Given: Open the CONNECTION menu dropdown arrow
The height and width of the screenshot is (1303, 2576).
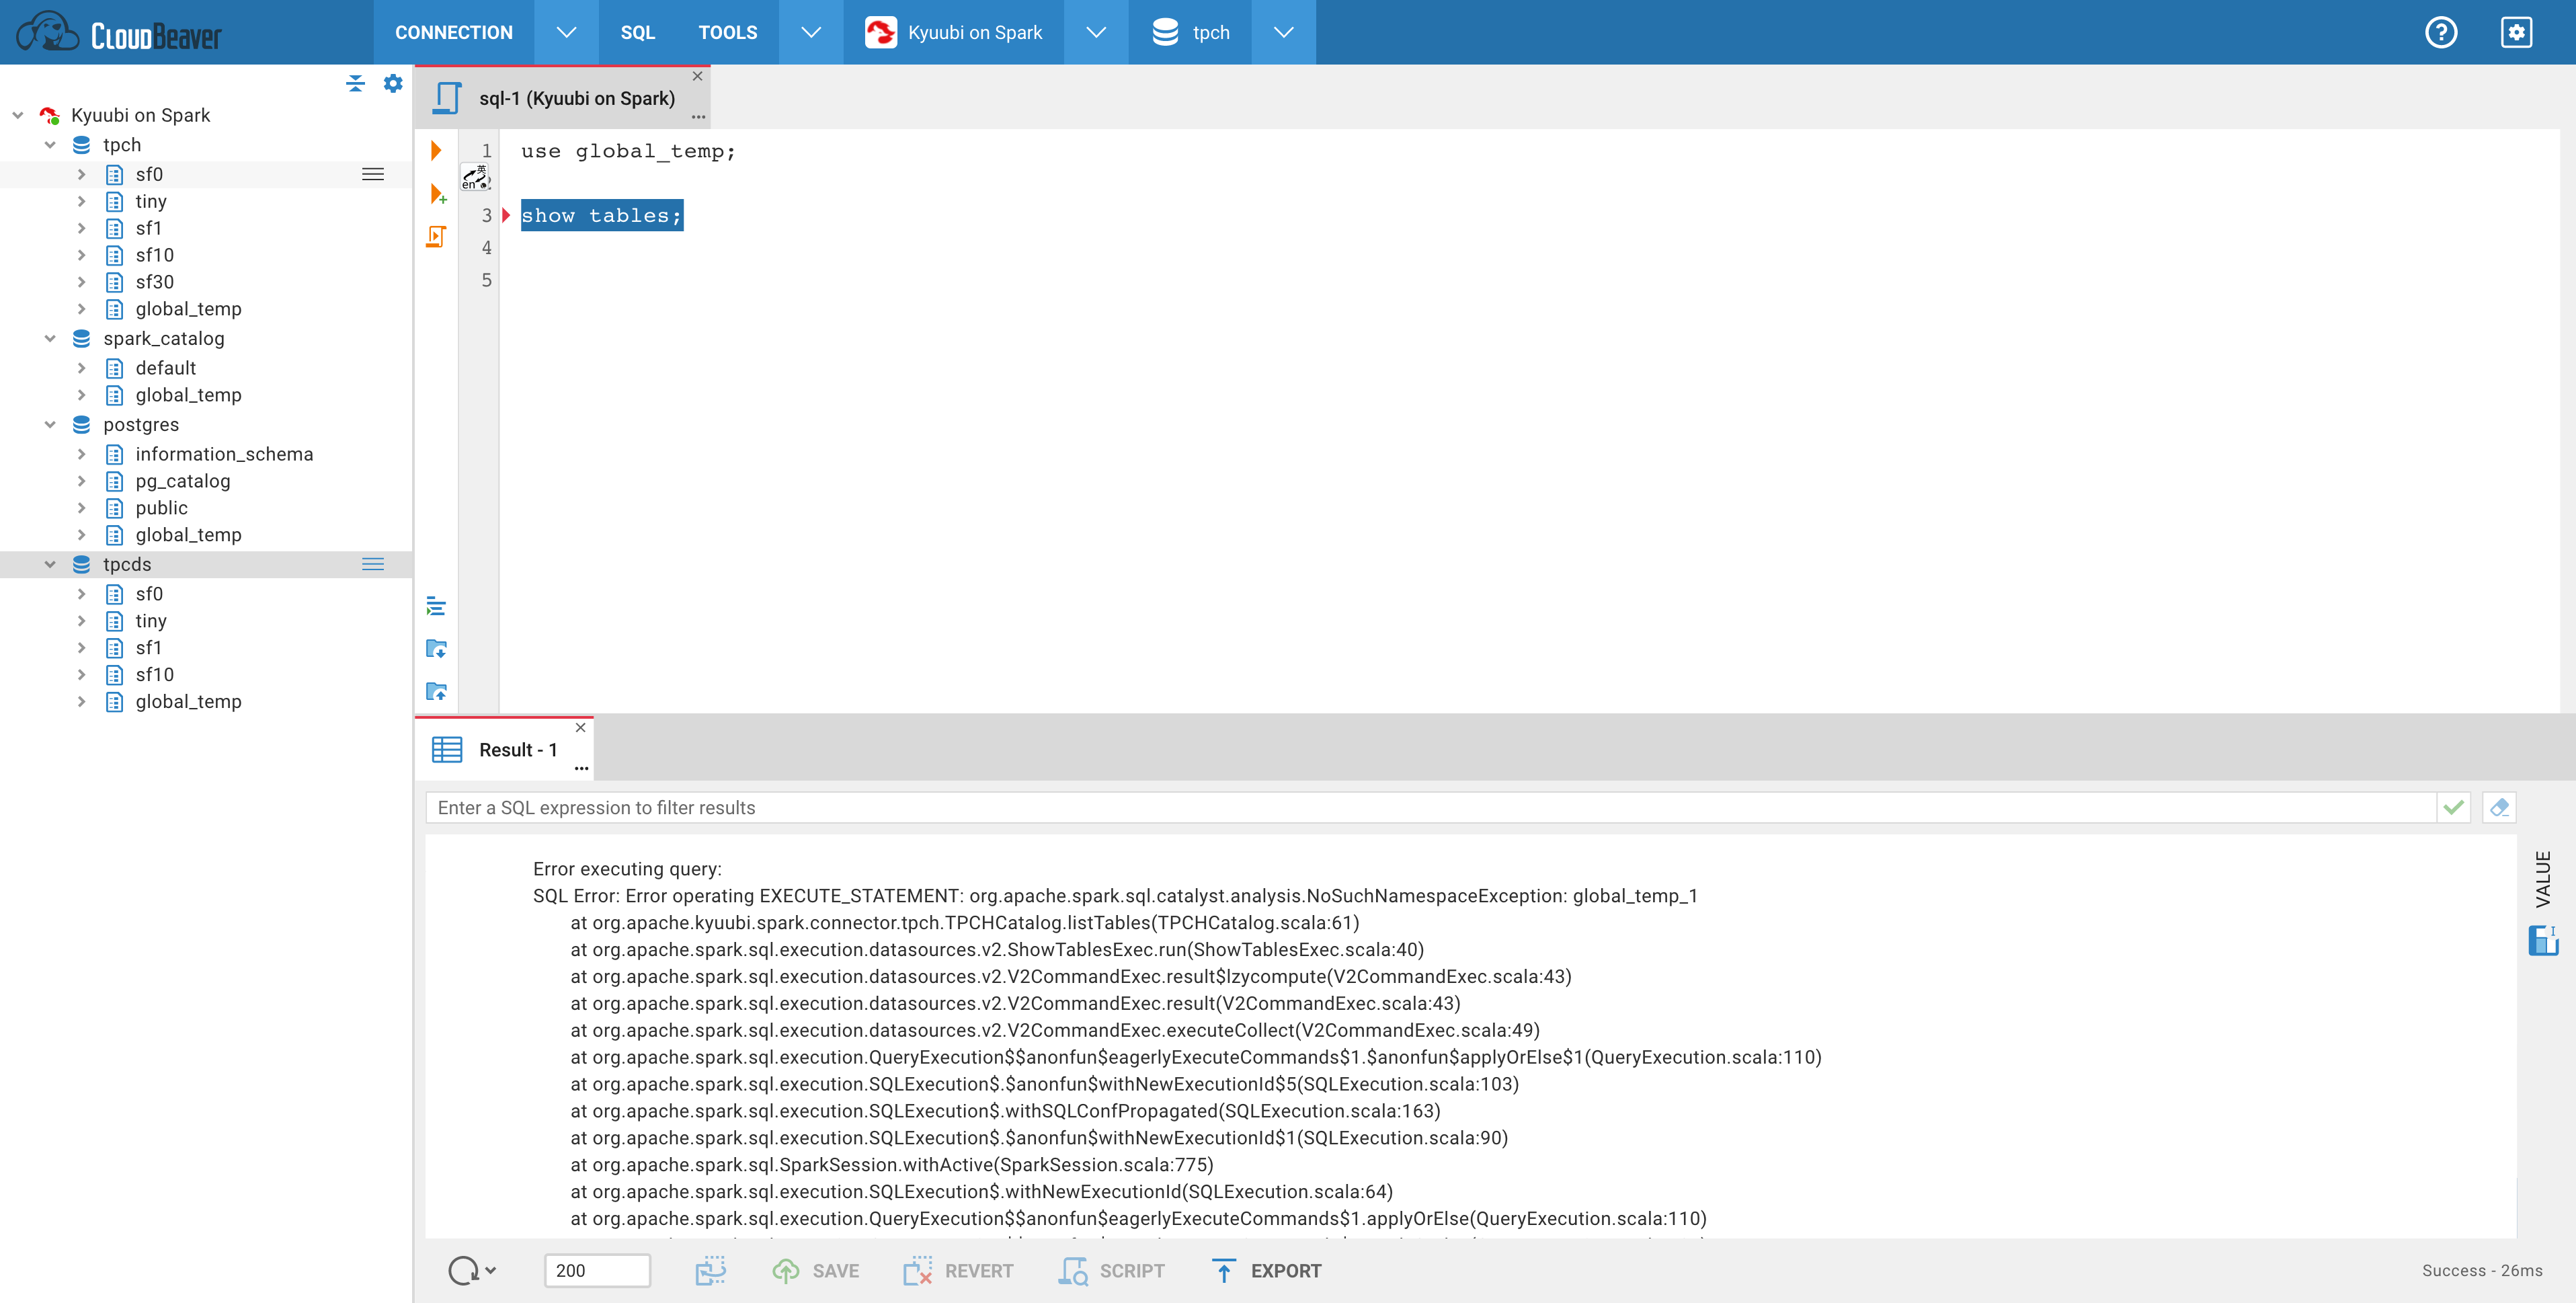Looking at the screenshot, I should 566,32.
